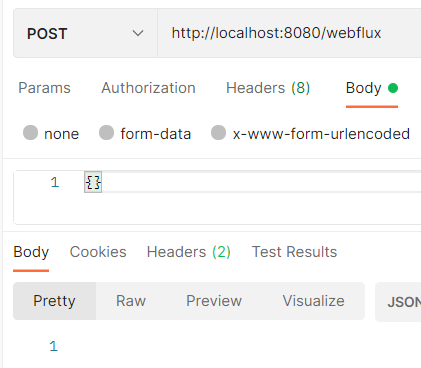Switch to Preview response view

214,301
